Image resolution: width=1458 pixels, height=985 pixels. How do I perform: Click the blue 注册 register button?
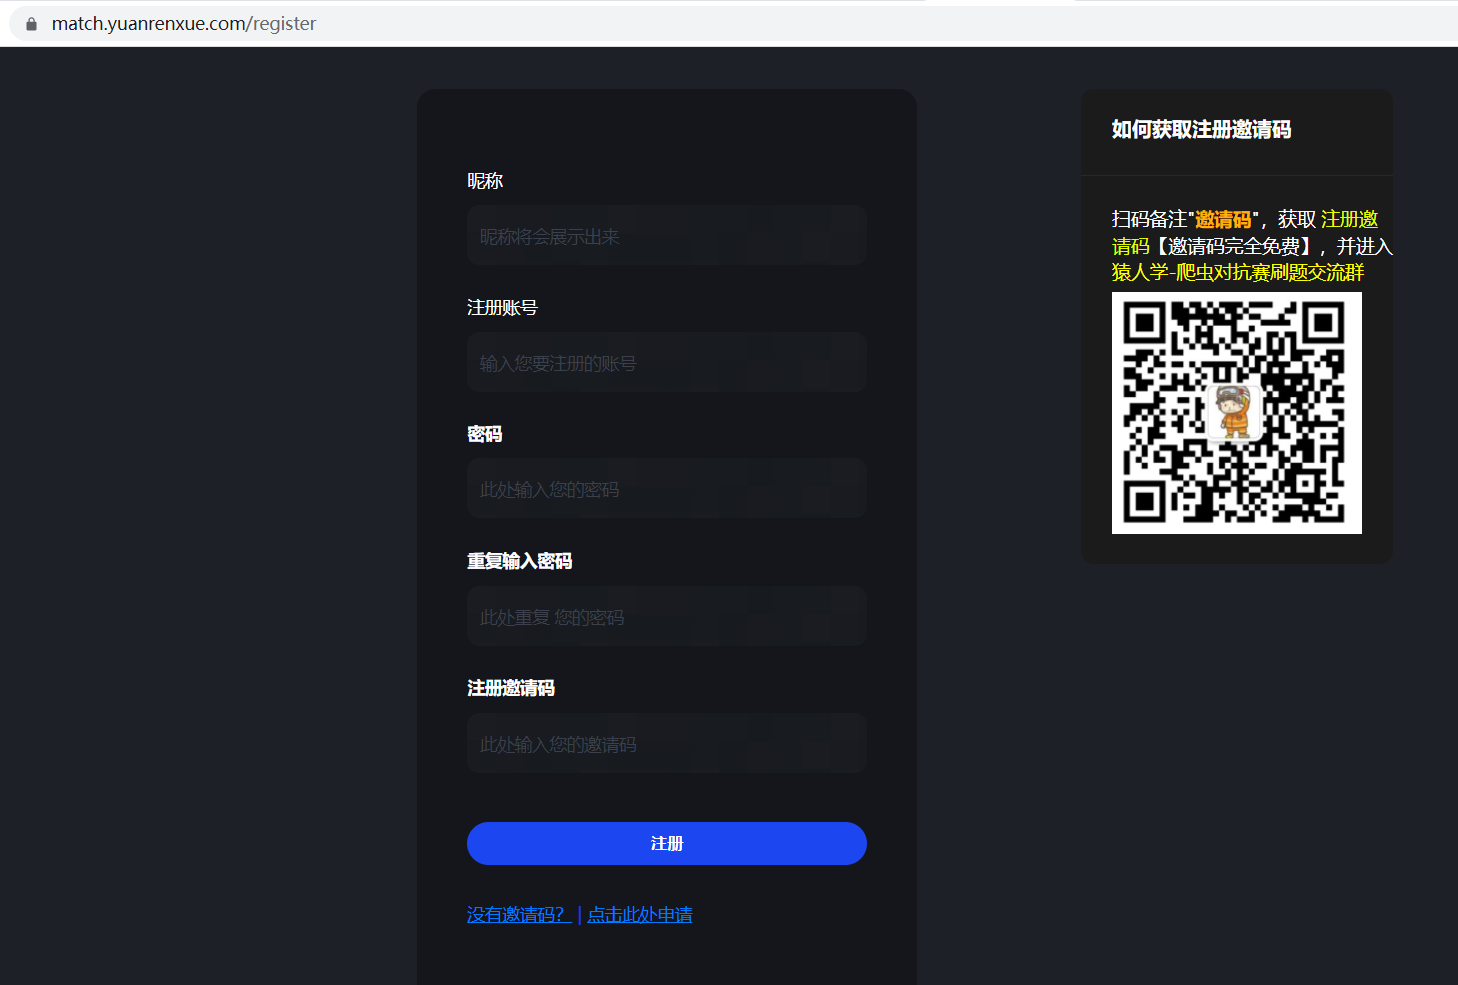[x=666, y=844]
